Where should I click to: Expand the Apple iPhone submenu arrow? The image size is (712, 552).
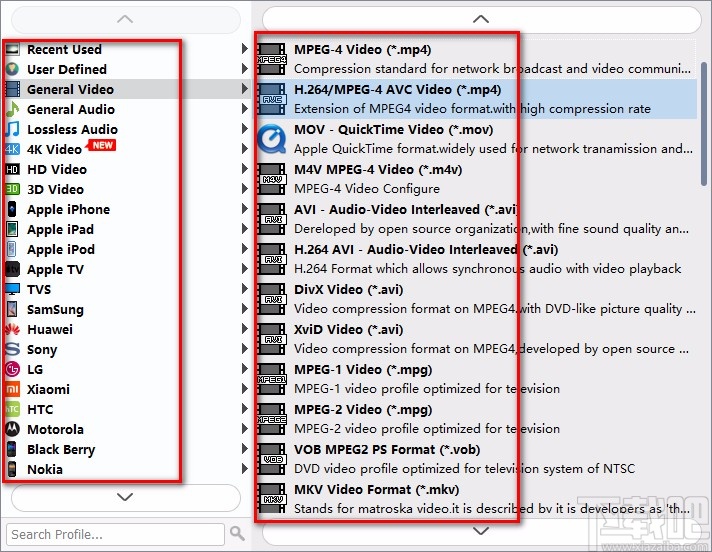pos(245,209)
